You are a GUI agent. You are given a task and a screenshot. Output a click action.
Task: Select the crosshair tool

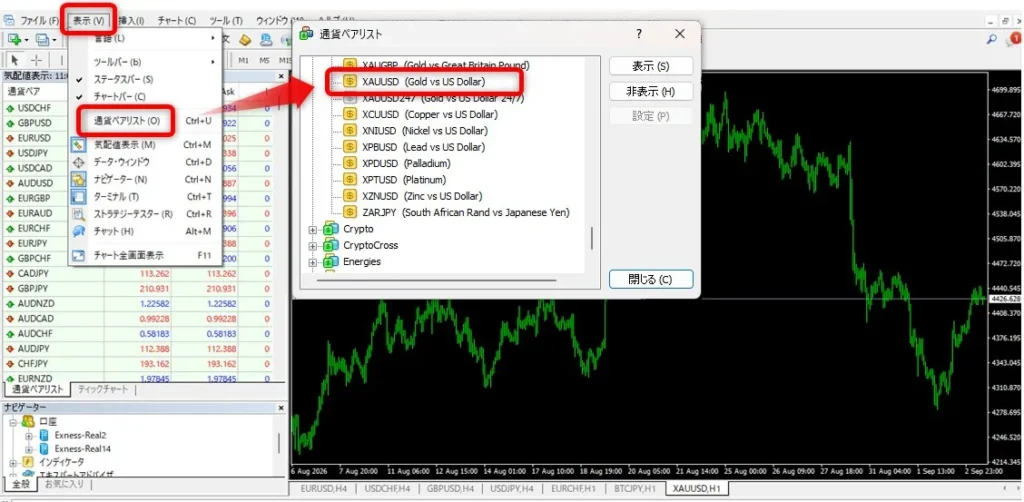(37, 60)
